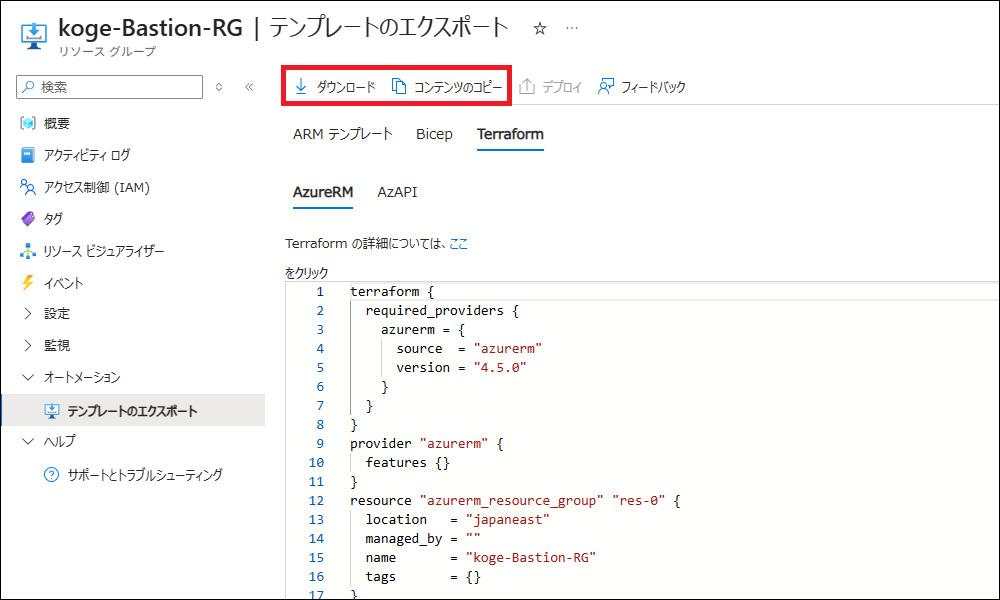Open 概要 in the sidebar

click(x=57, y=123)
